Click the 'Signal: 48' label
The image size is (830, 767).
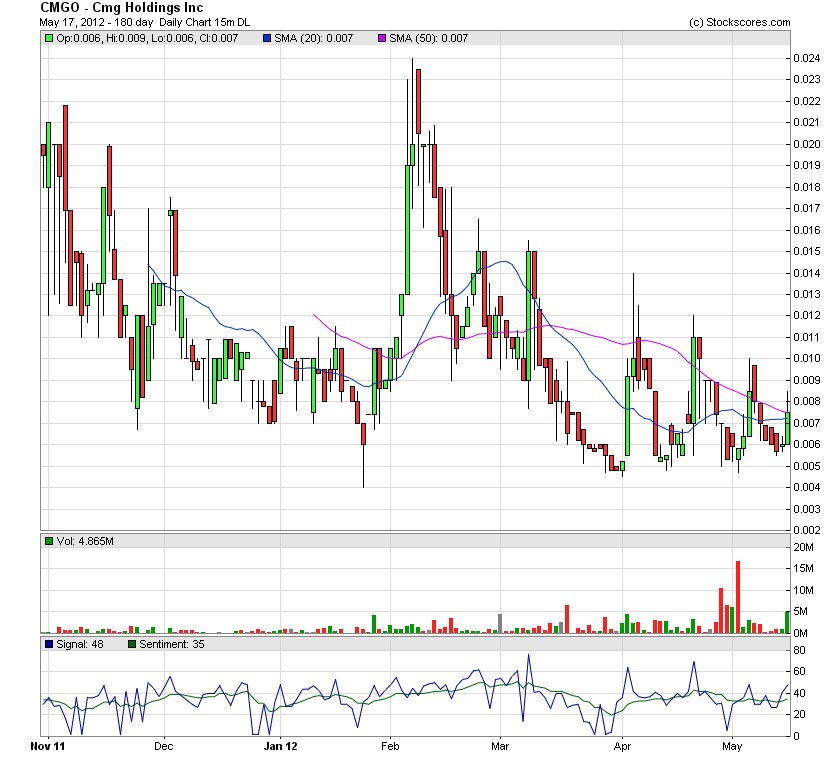click(x=80, y=644)
